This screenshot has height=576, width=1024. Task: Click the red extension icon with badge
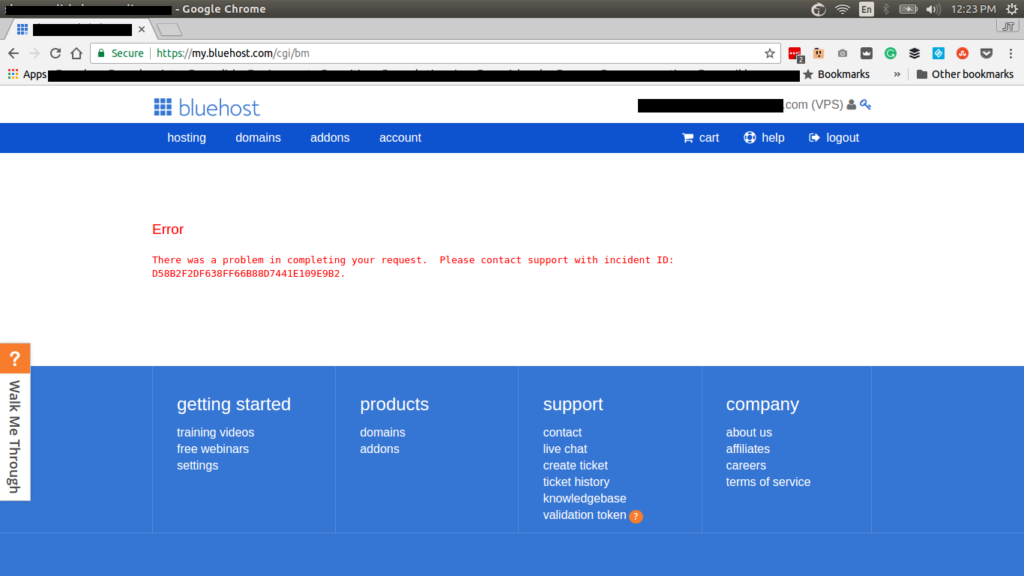pos(795,54)
